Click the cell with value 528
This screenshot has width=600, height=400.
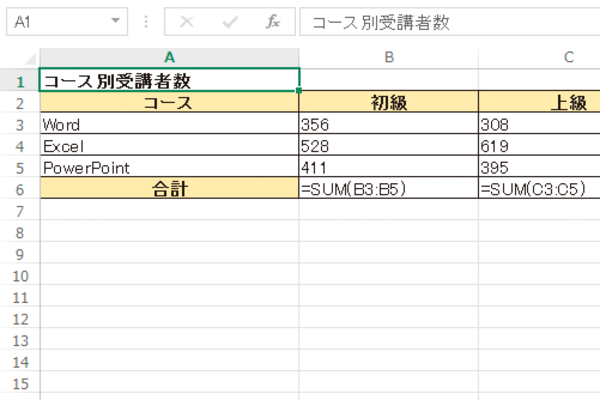(389, 146)
